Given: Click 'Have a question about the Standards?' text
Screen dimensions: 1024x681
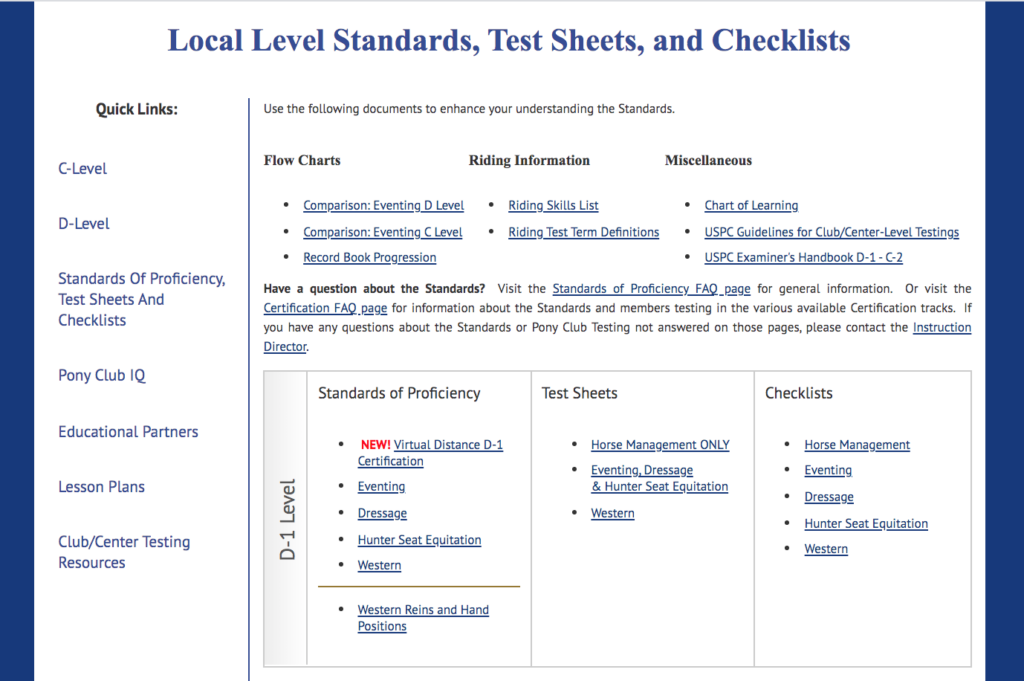Looking at the screenshot, I should pyautogui.click(x=374, y=289).
